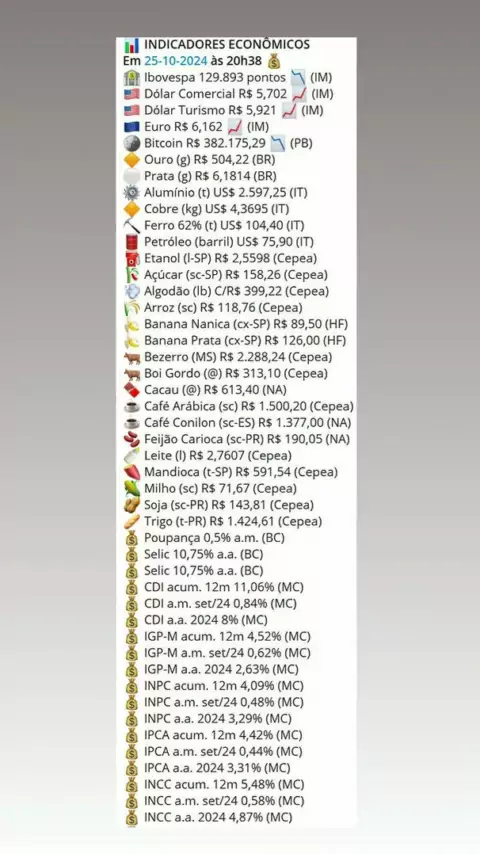Click the rising chart icon after Dólar Turismo
Screen dimensions: 480x854
click(289, 110)
